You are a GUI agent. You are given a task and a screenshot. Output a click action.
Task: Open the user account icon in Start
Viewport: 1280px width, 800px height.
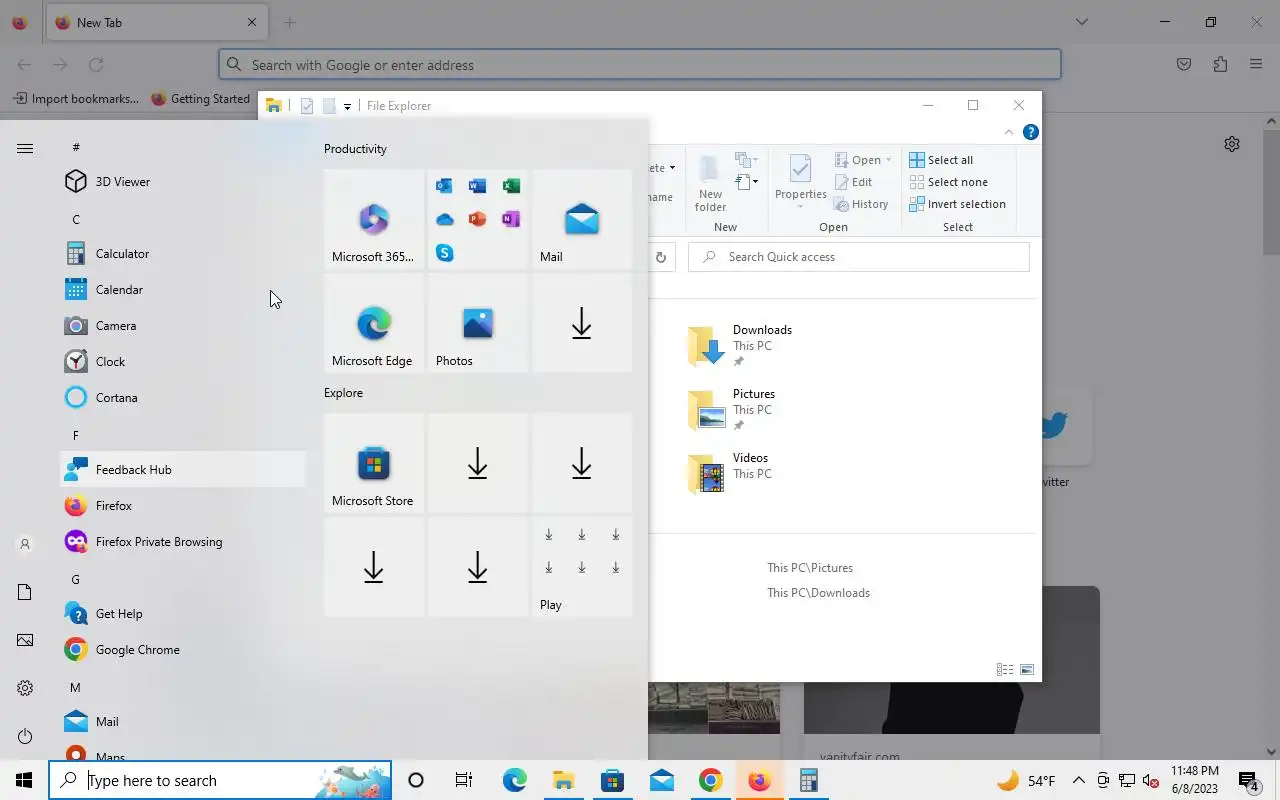25,544
